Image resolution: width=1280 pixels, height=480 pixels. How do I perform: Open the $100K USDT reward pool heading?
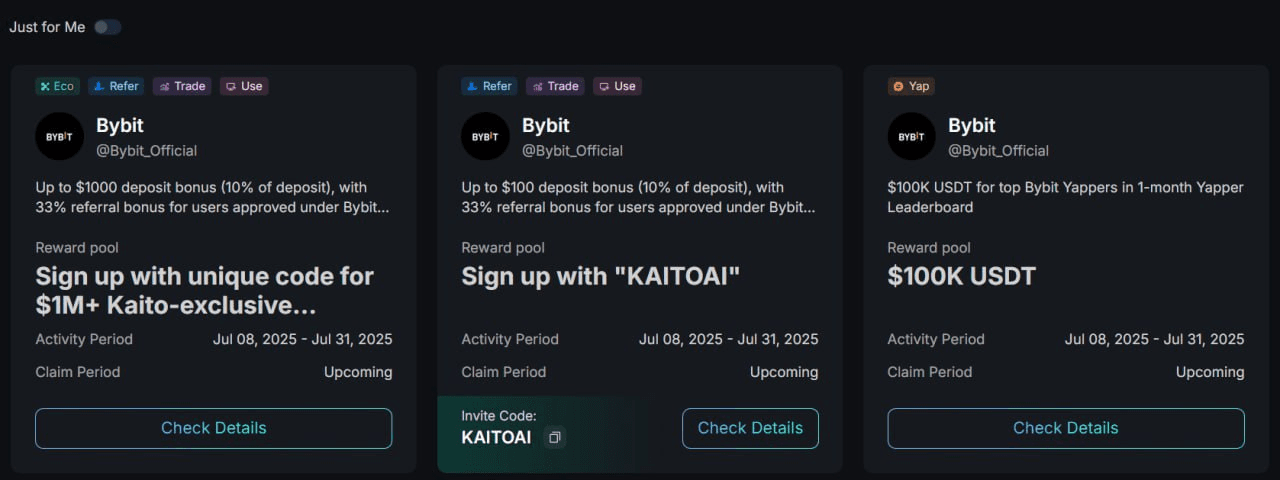(961, 277)
